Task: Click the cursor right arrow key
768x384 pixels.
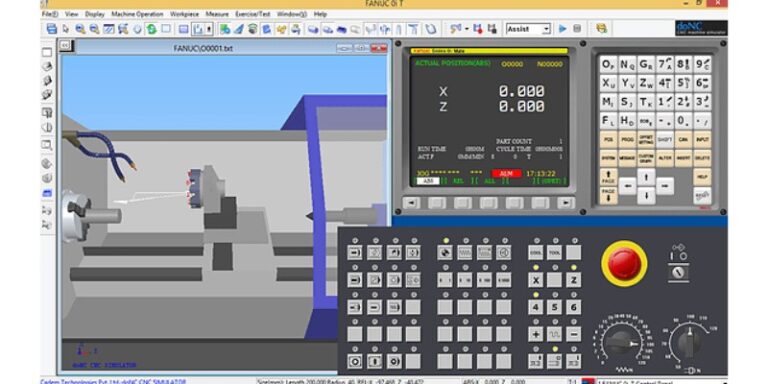Action: point(664,186)
